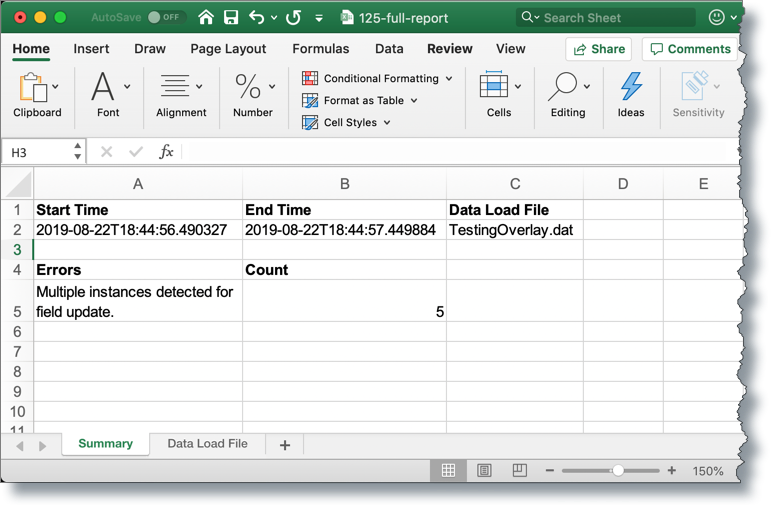
Task: Click the formula bar cancel X icon
Action: 106,152
